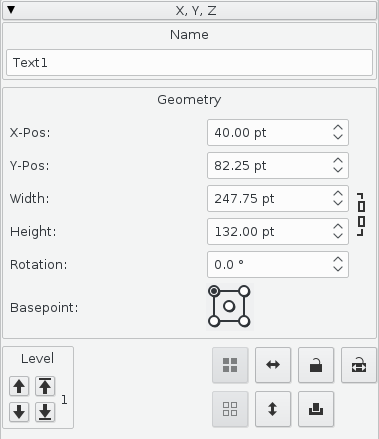Toggle the enable printing icon
The image size is (379, 439).
[x=316, y=409]
